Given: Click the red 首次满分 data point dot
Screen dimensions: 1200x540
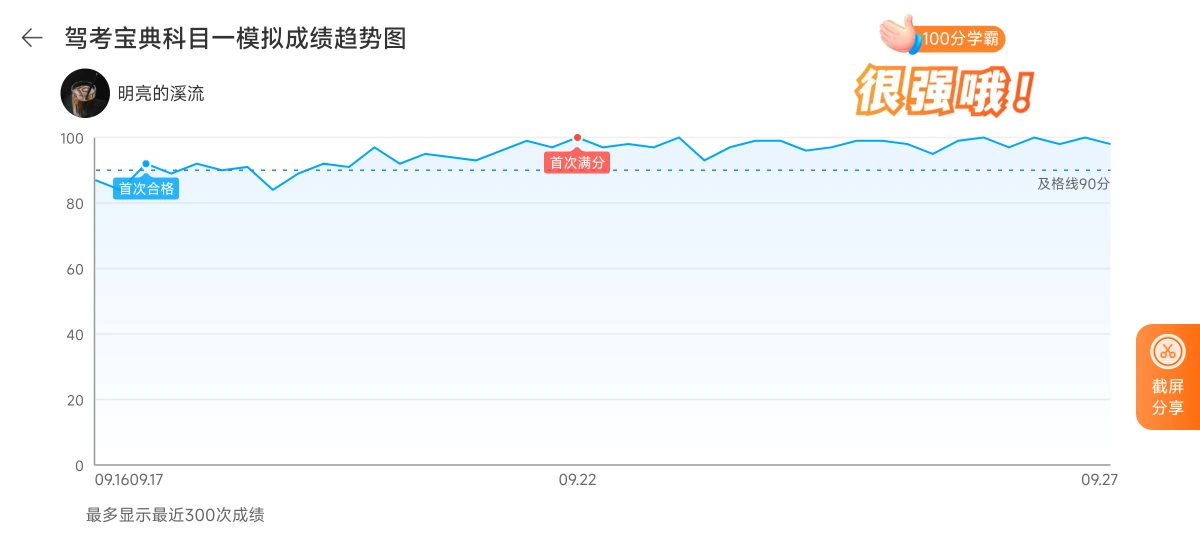Looking at the screenshot, I should (577, 138).
